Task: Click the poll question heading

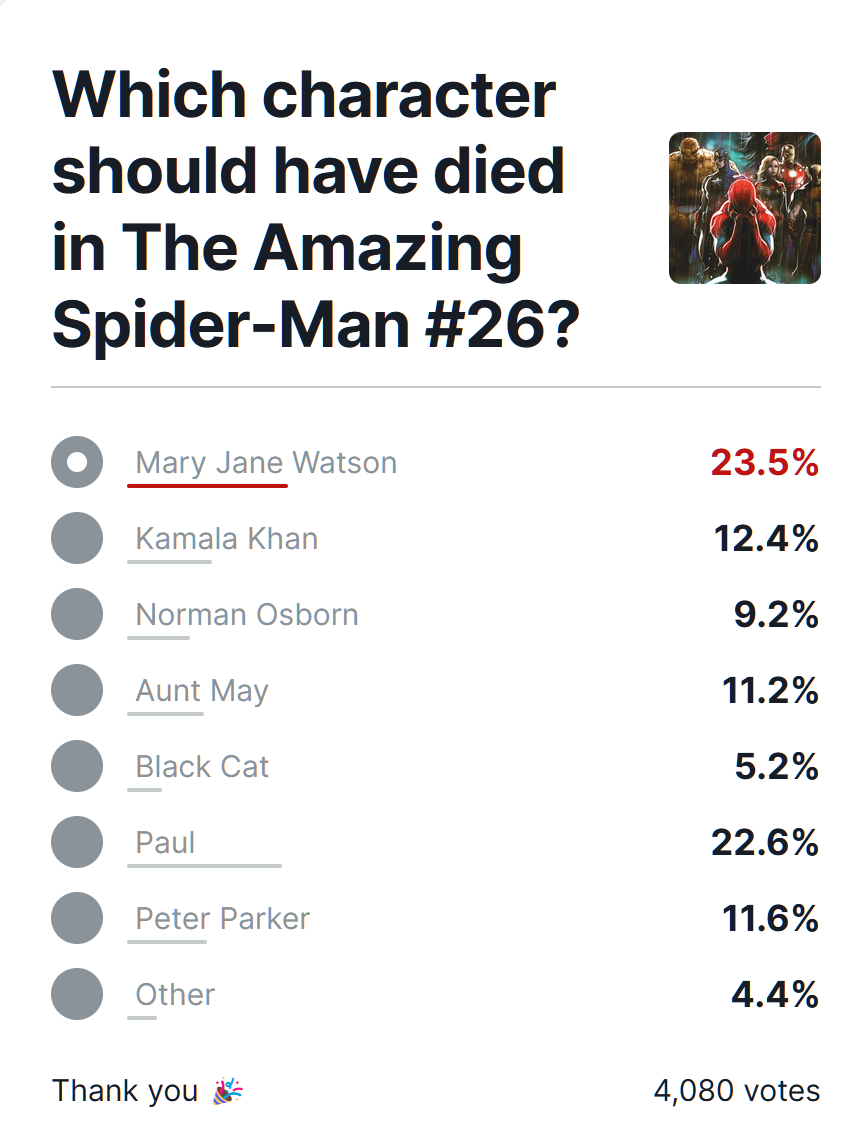Action: click(x=316, y=209)
